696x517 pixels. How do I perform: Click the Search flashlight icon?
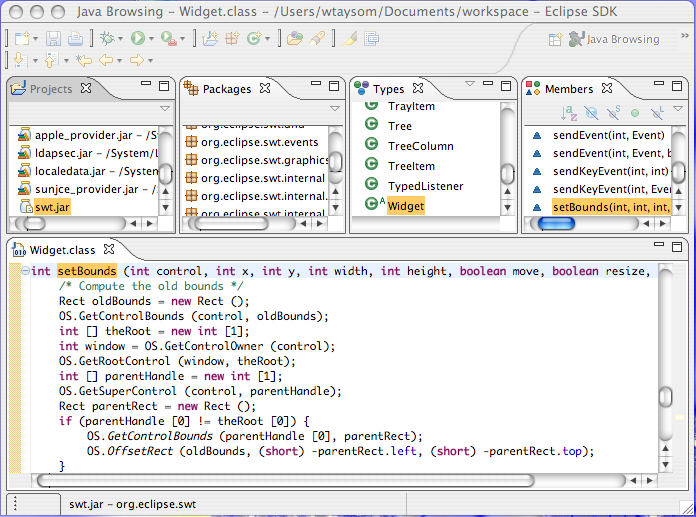[317, 39]
